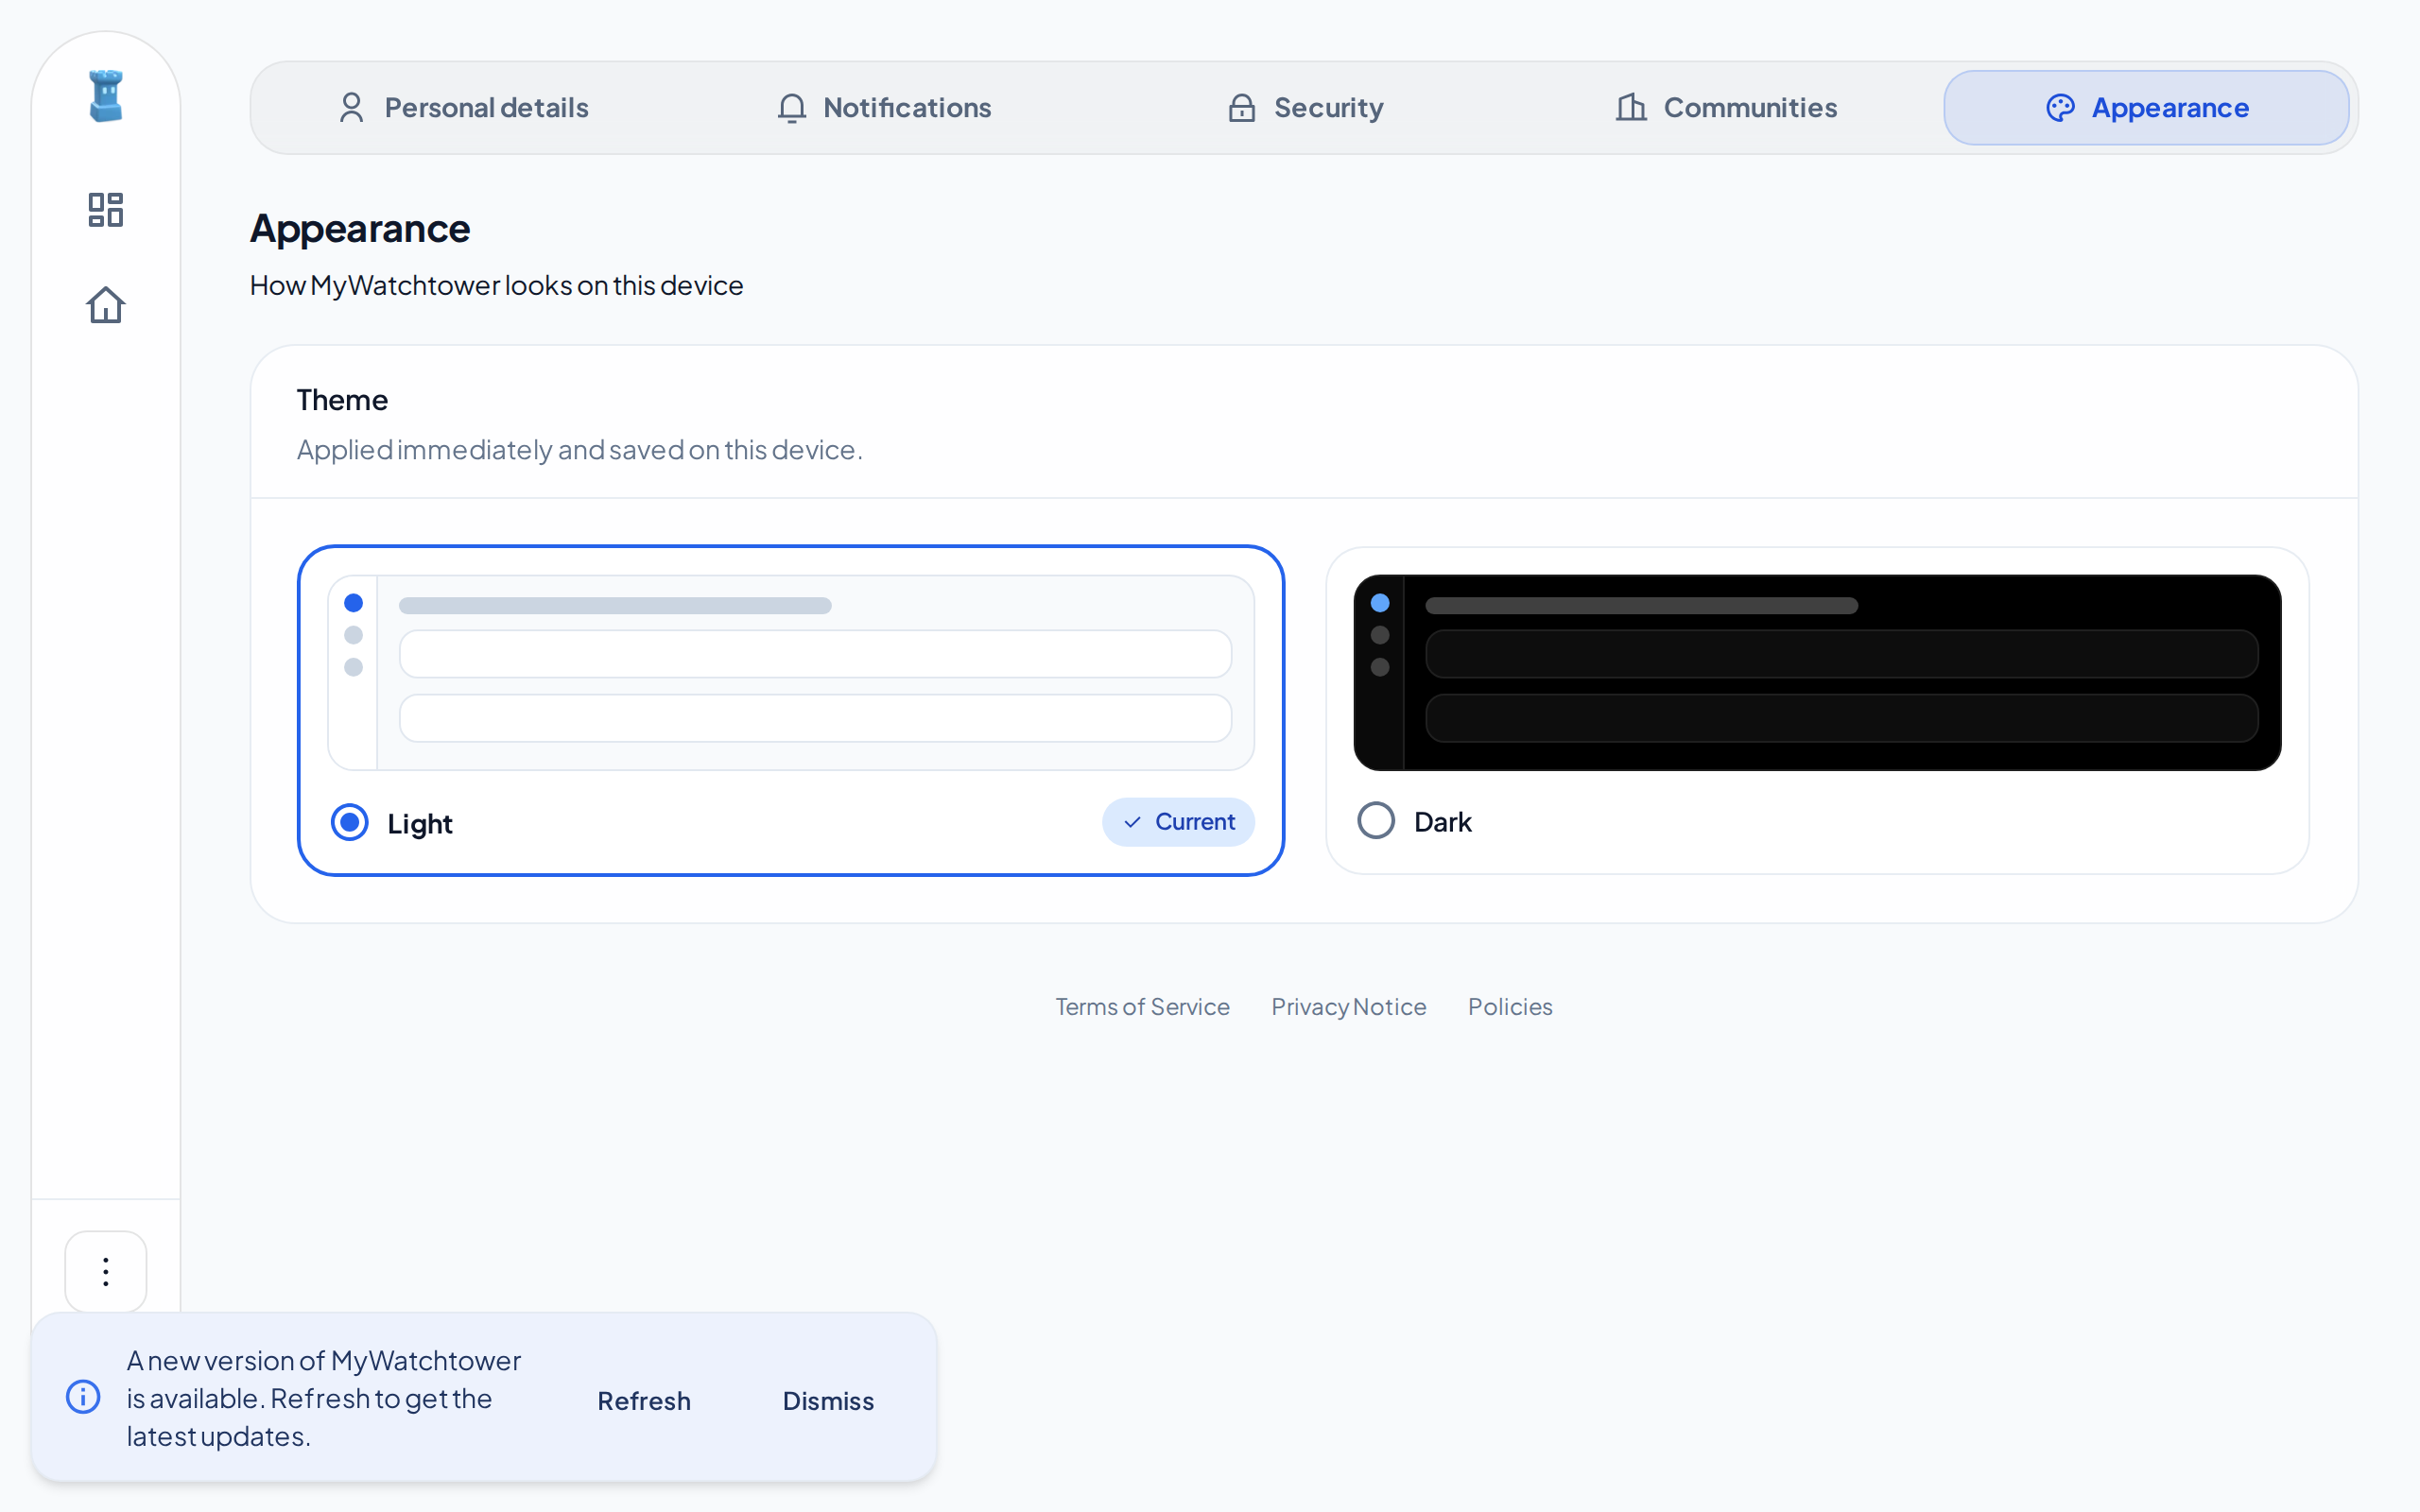This screenshot has width=2420, height=1512.
Task: Open the Policies link
Action: (1510, 1007)
